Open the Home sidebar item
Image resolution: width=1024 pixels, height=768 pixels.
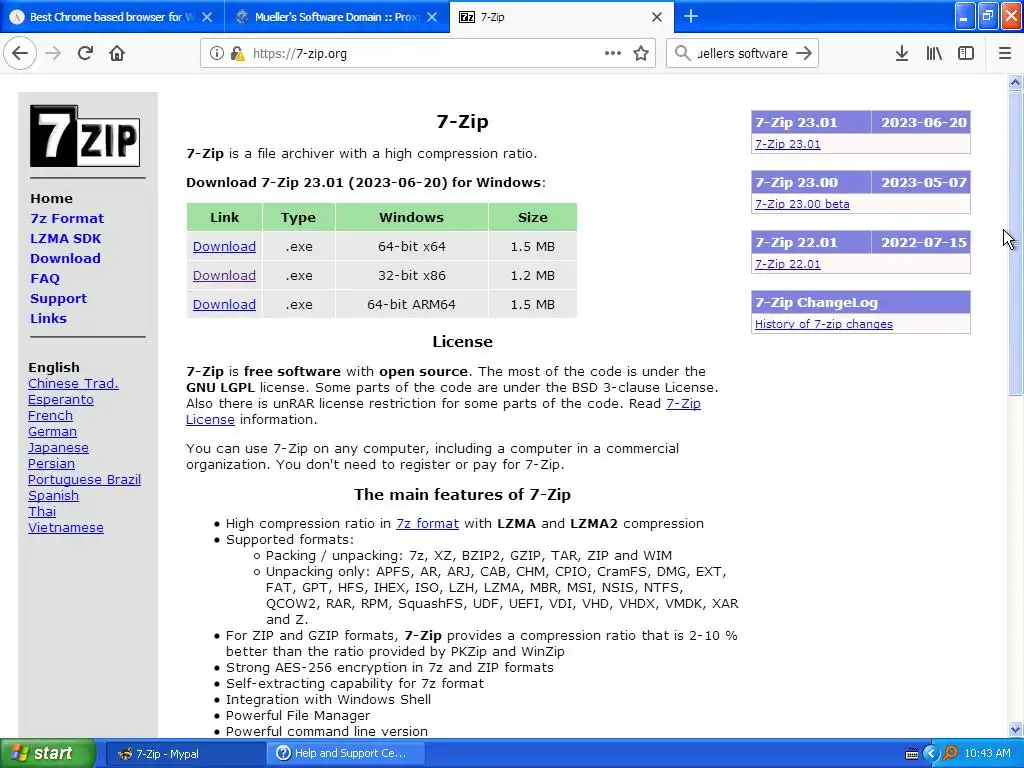tap(52, 199)
